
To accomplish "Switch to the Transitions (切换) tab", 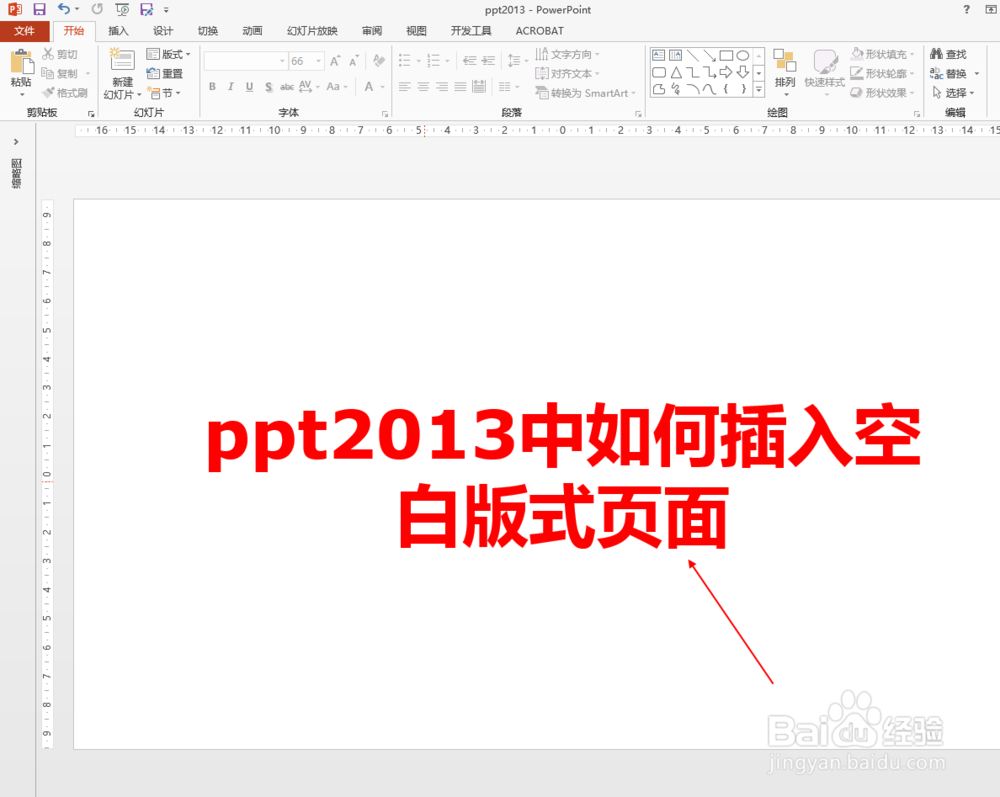I will [x=207, y=31].
